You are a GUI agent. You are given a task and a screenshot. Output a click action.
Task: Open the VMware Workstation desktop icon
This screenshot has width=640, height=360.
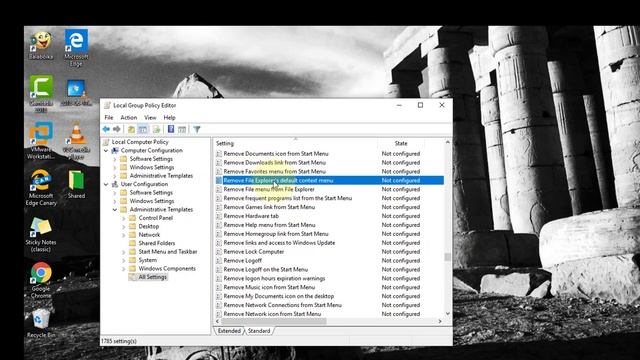41,141
